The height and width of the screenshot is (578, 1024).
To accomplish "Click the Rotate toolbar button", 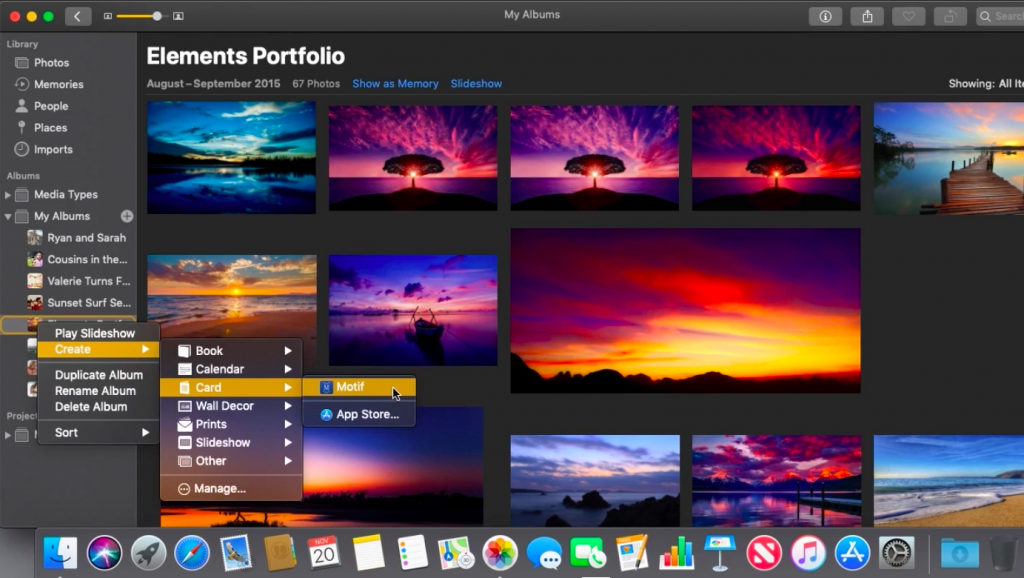I will [x=950, y=16].
